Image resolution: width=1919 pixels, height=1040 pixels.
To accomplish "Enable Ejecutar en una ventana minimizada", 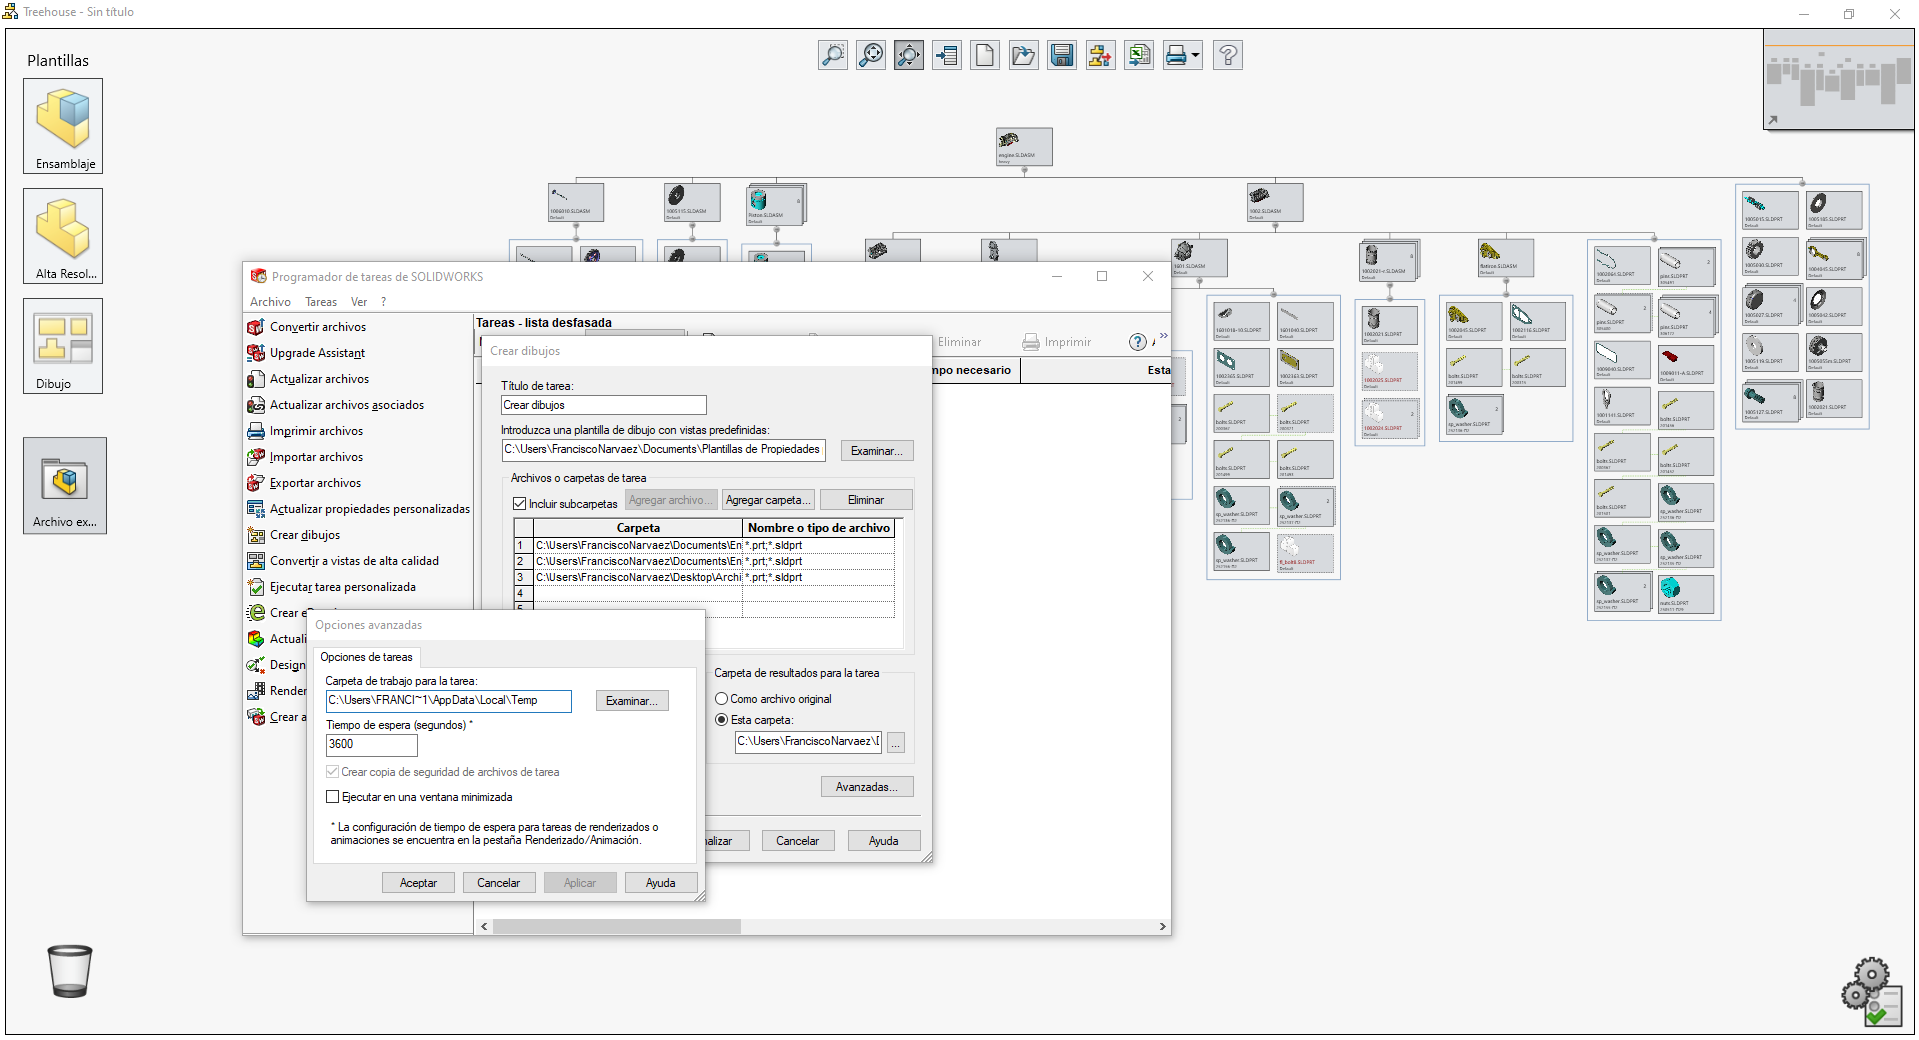I will coord(332,797).
